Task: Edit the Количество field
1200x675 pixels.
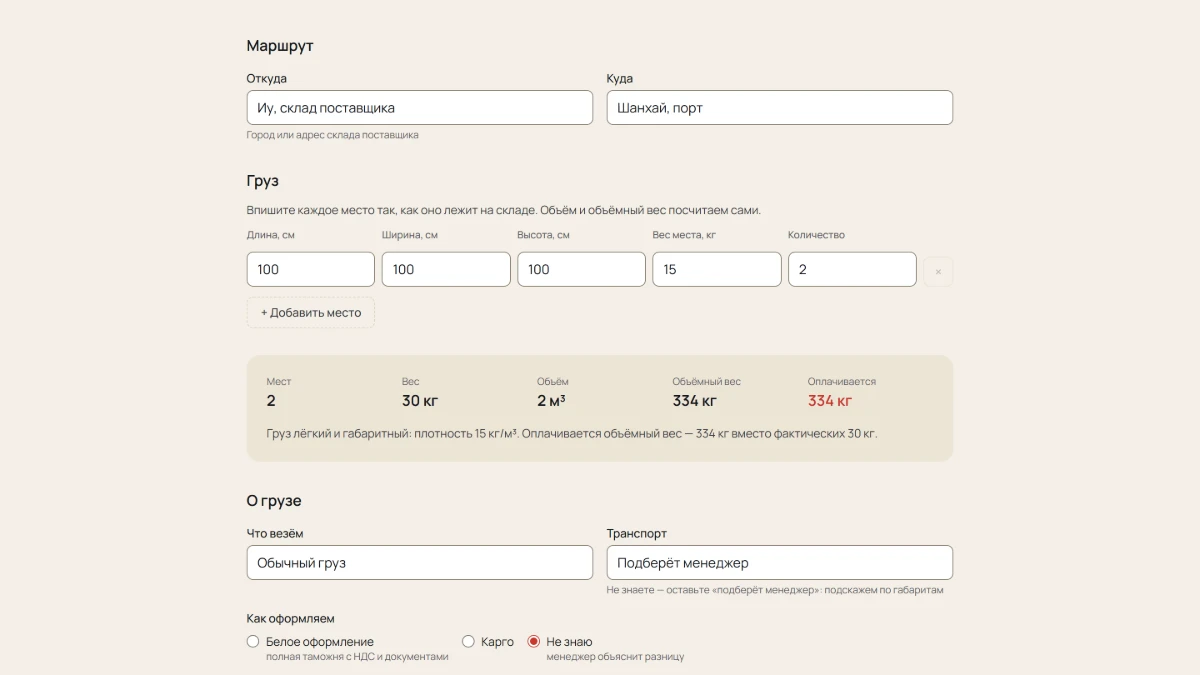Action: [852, 270]
